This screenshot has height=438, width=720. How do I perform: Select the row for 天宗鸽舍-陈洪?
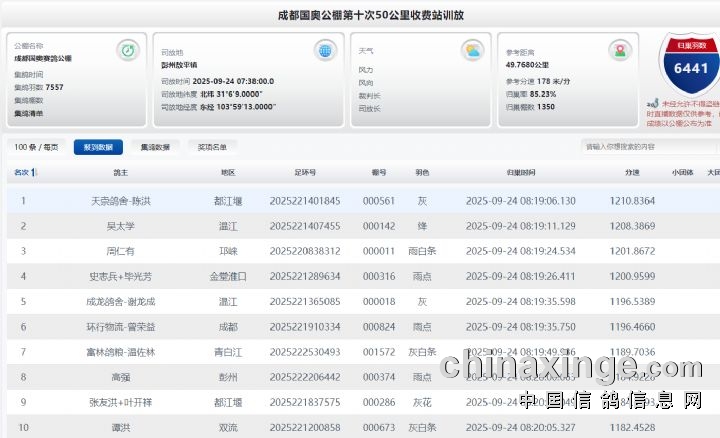360,201
